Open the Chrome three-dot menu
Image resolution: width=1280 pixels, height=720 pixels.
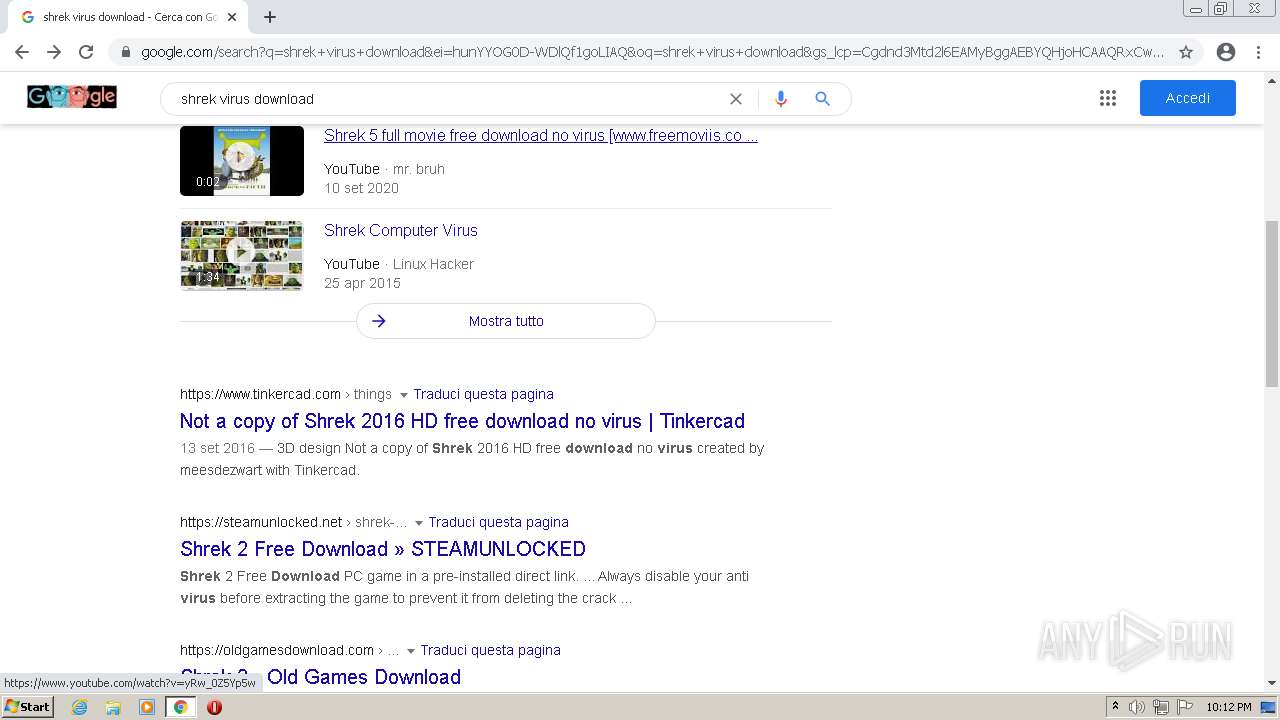pos(1260,52)
